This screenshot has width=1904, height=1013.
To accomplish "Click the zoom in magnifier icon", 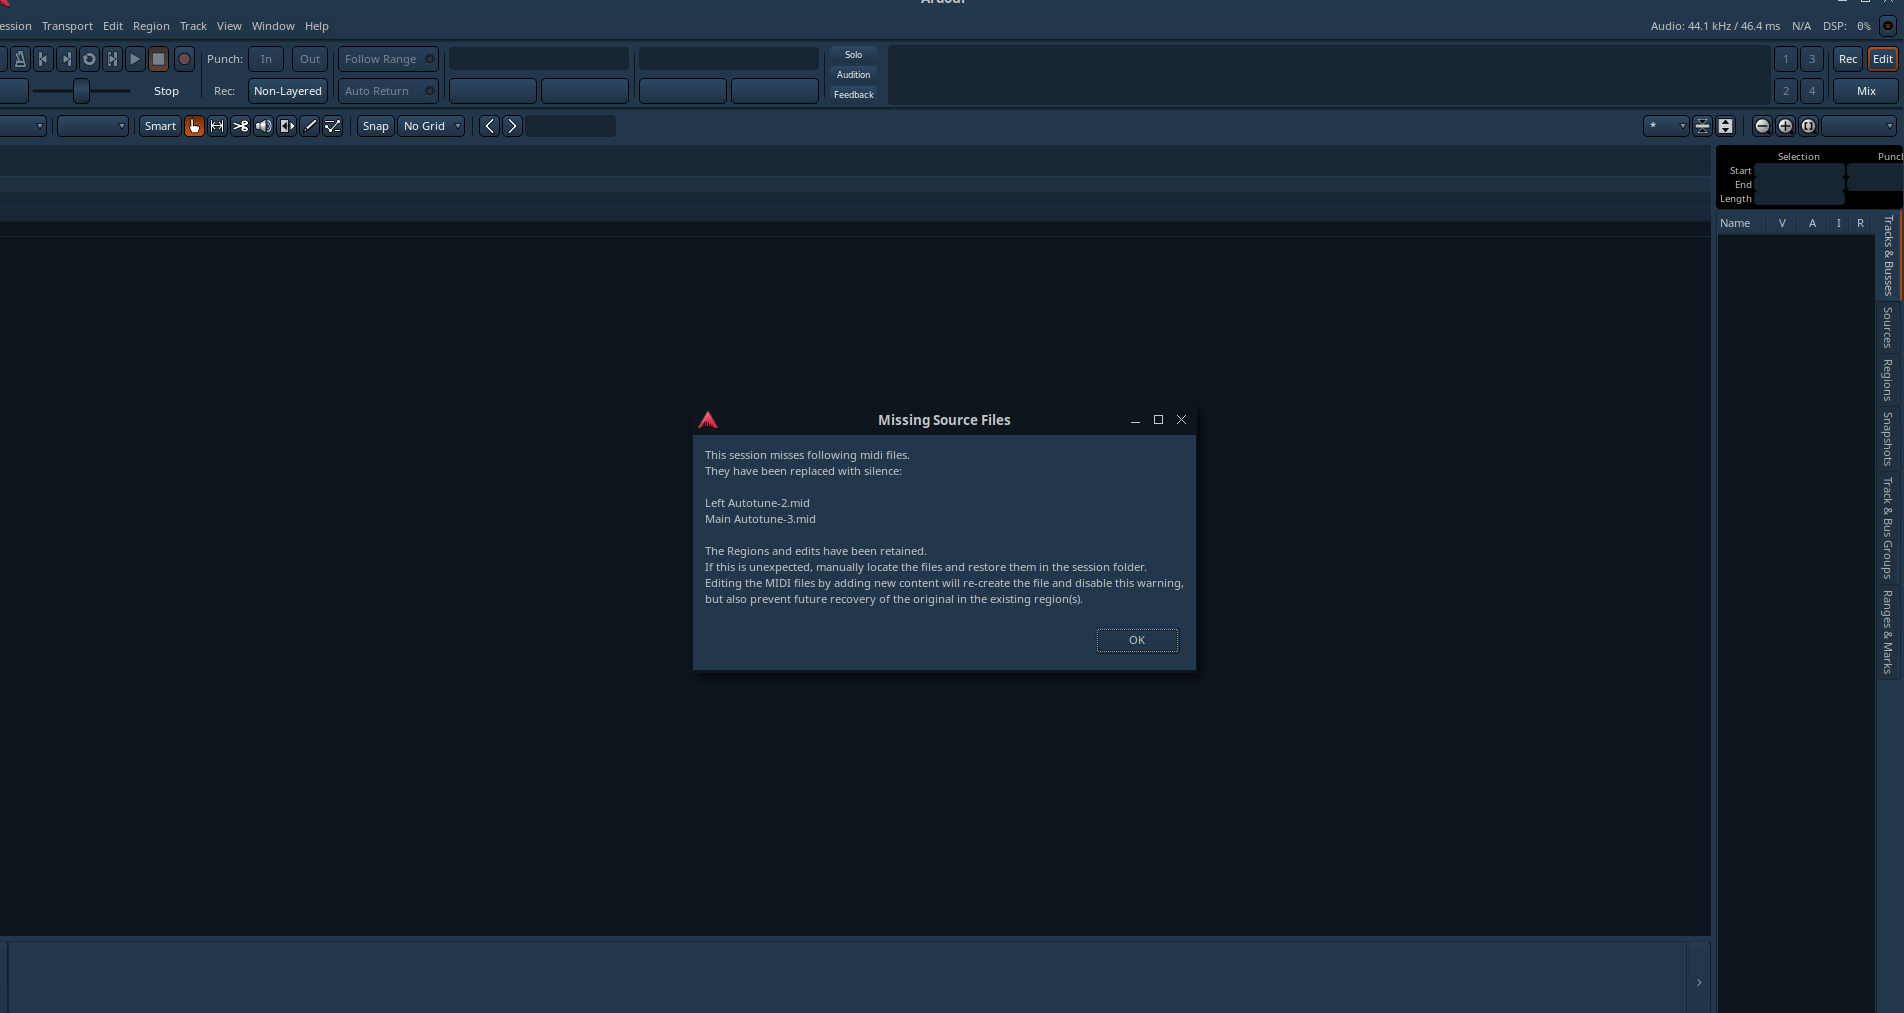I will (1785, 126).
